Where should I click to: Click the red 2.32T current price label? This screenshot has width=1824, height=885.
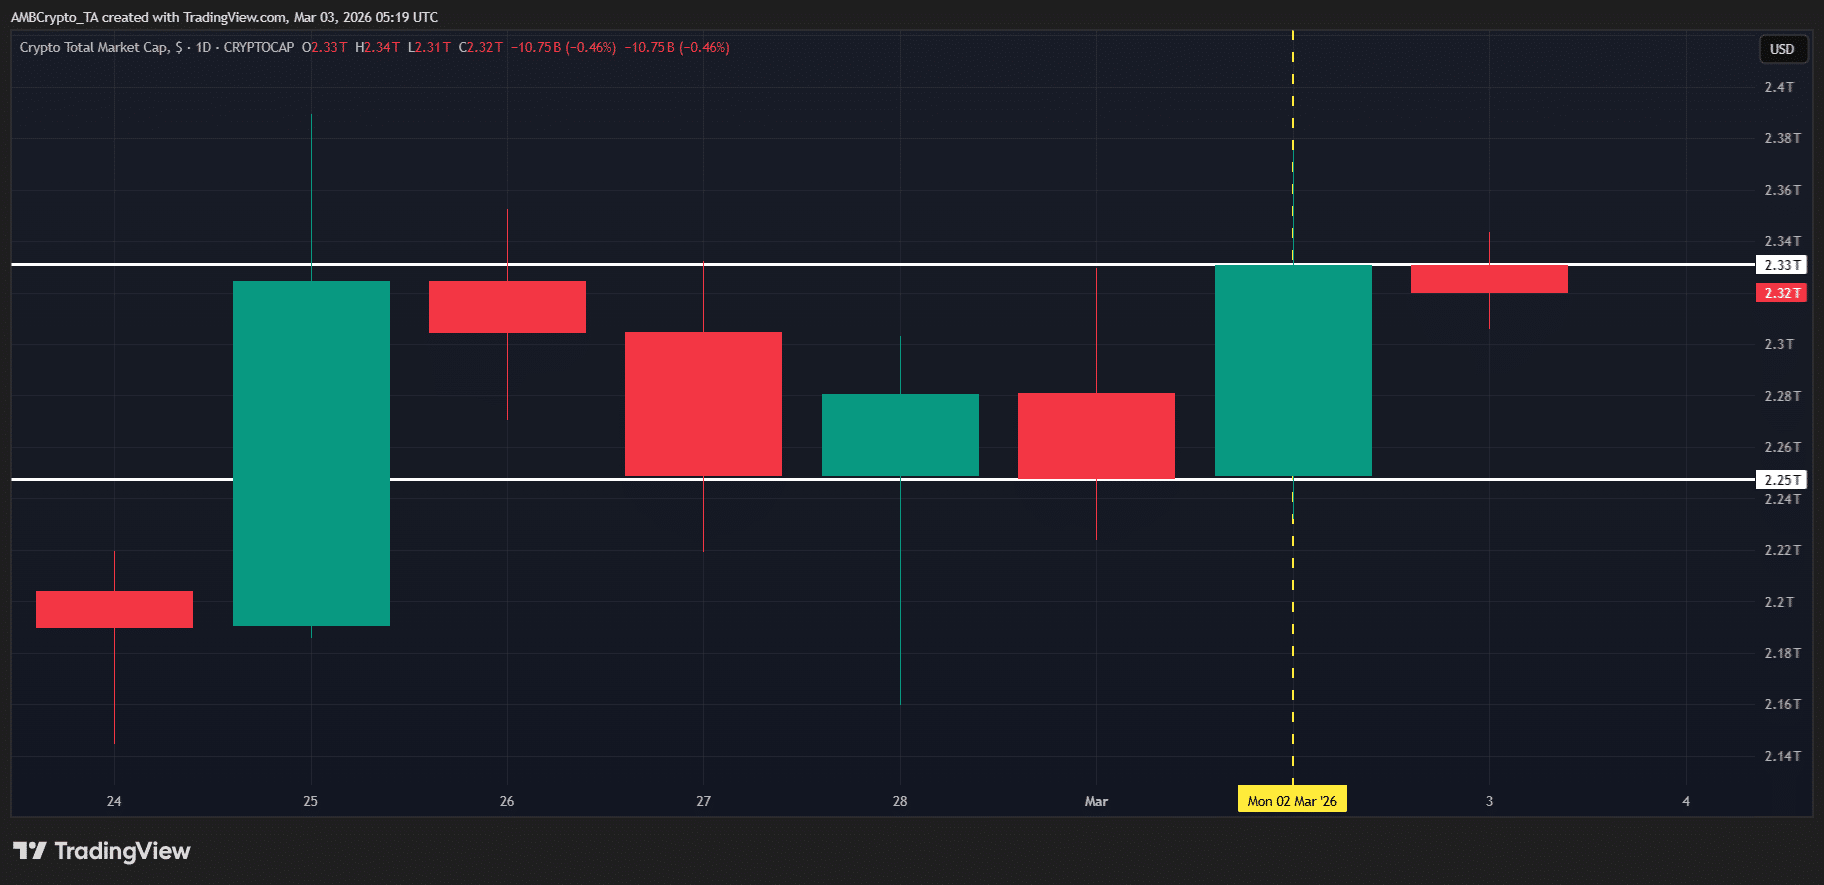pyautogui.click(x=1781, y=293)
